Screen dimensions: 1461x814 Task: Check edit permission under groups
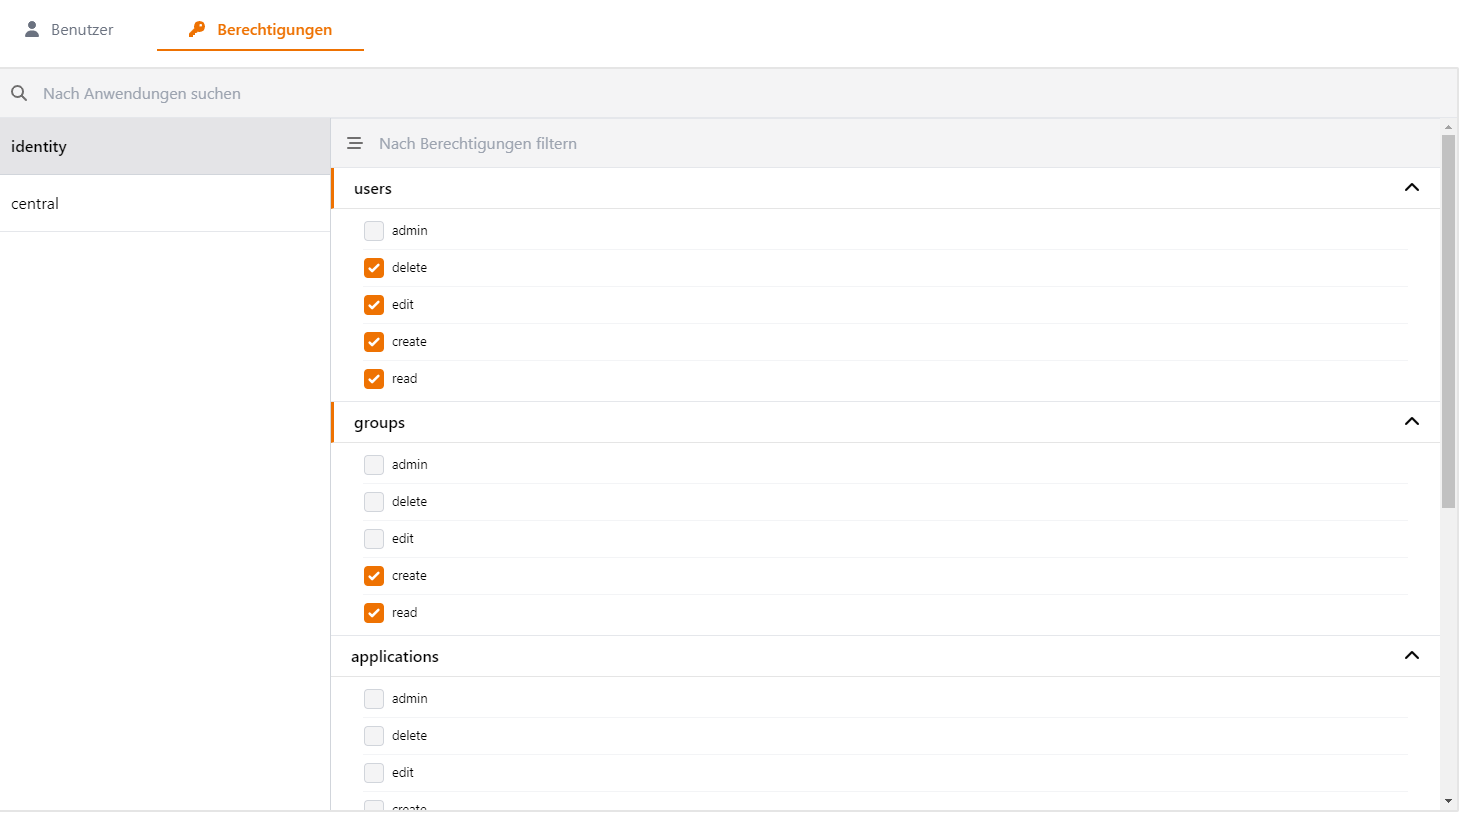(374, 539)
